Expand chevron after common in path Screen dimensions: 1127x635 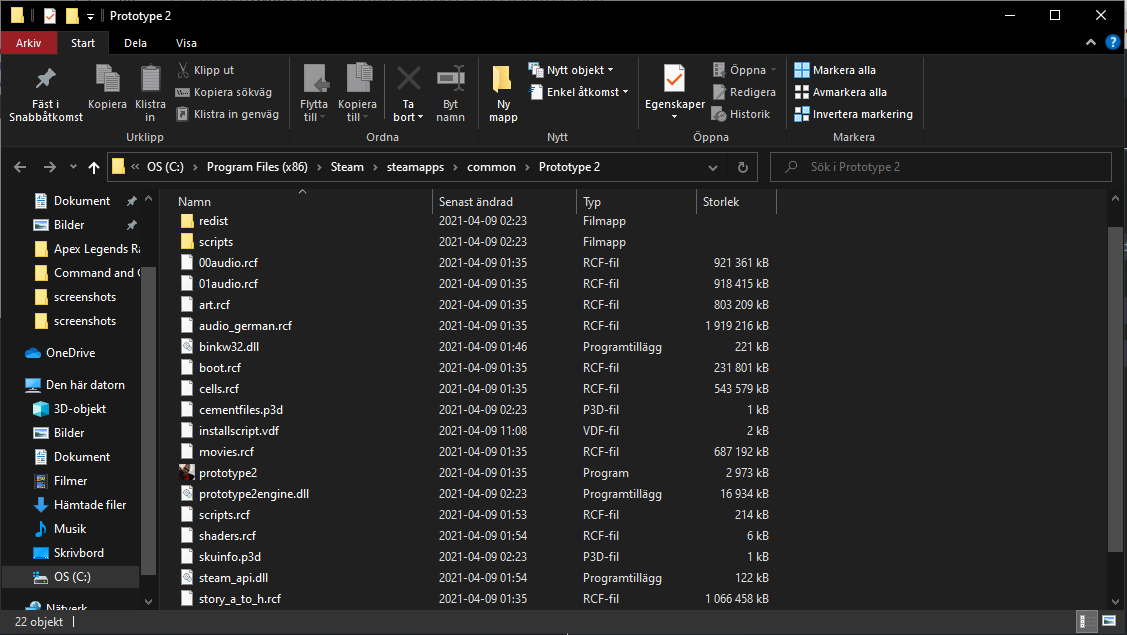[x=527, y=167]
